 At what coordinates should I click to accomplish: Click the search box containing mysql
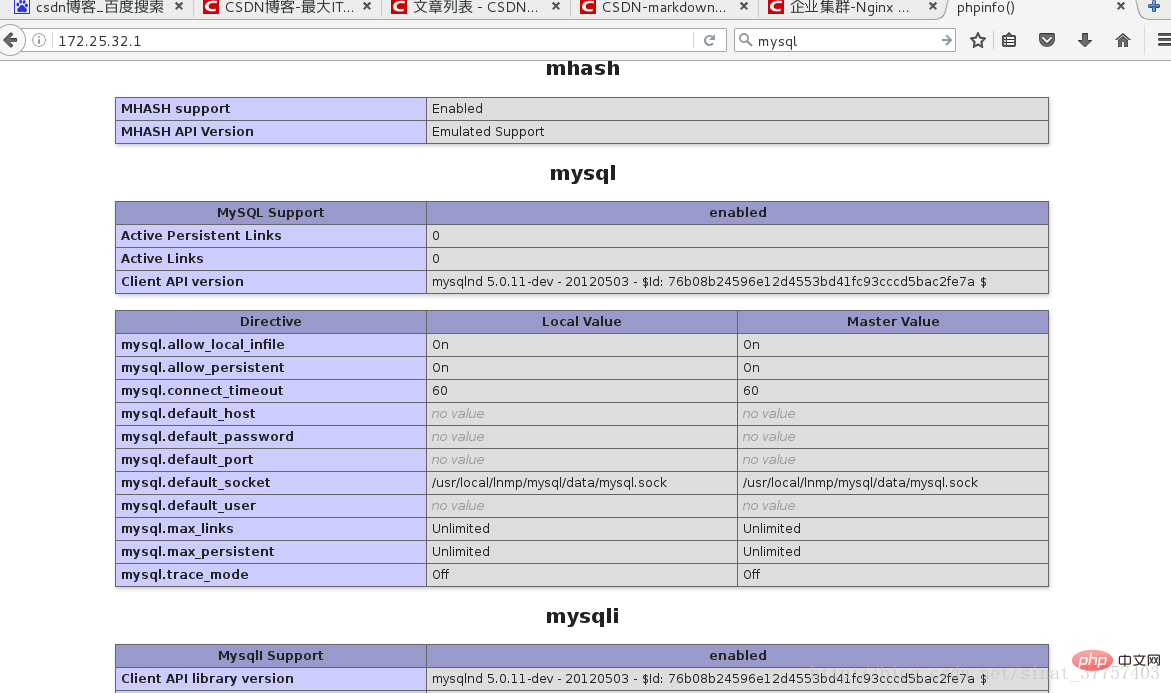(846, 40)
